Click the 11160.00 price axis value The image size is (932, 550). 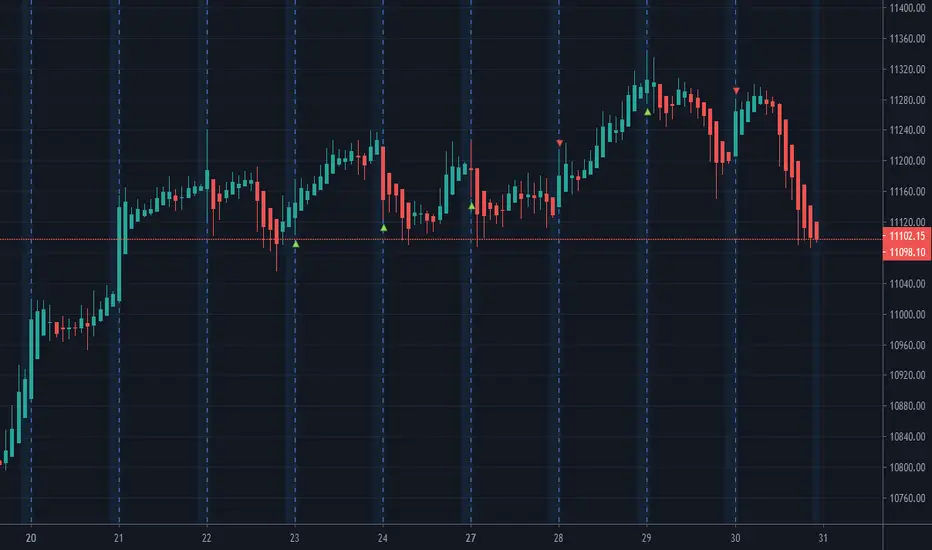[907, 191]
